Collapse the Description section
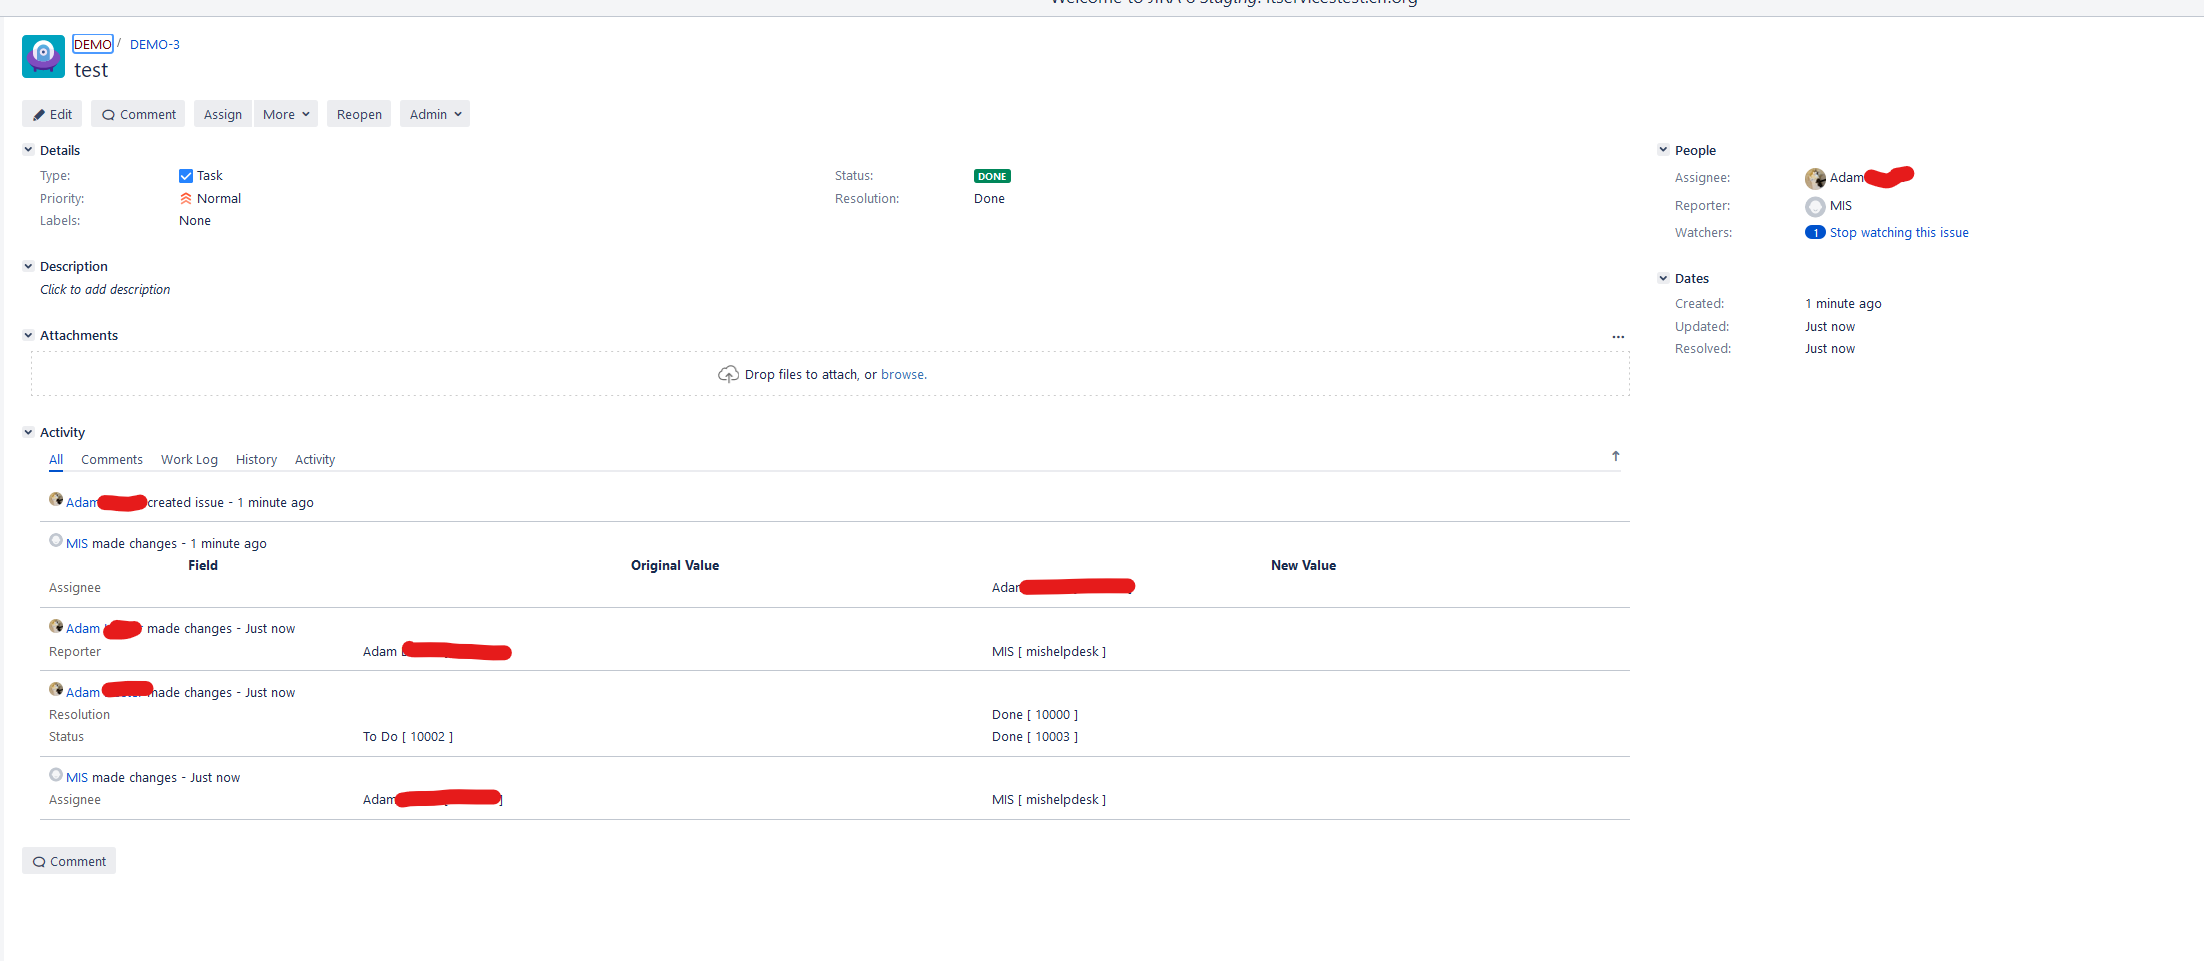The image size is (2204, 961). point(28,266)
